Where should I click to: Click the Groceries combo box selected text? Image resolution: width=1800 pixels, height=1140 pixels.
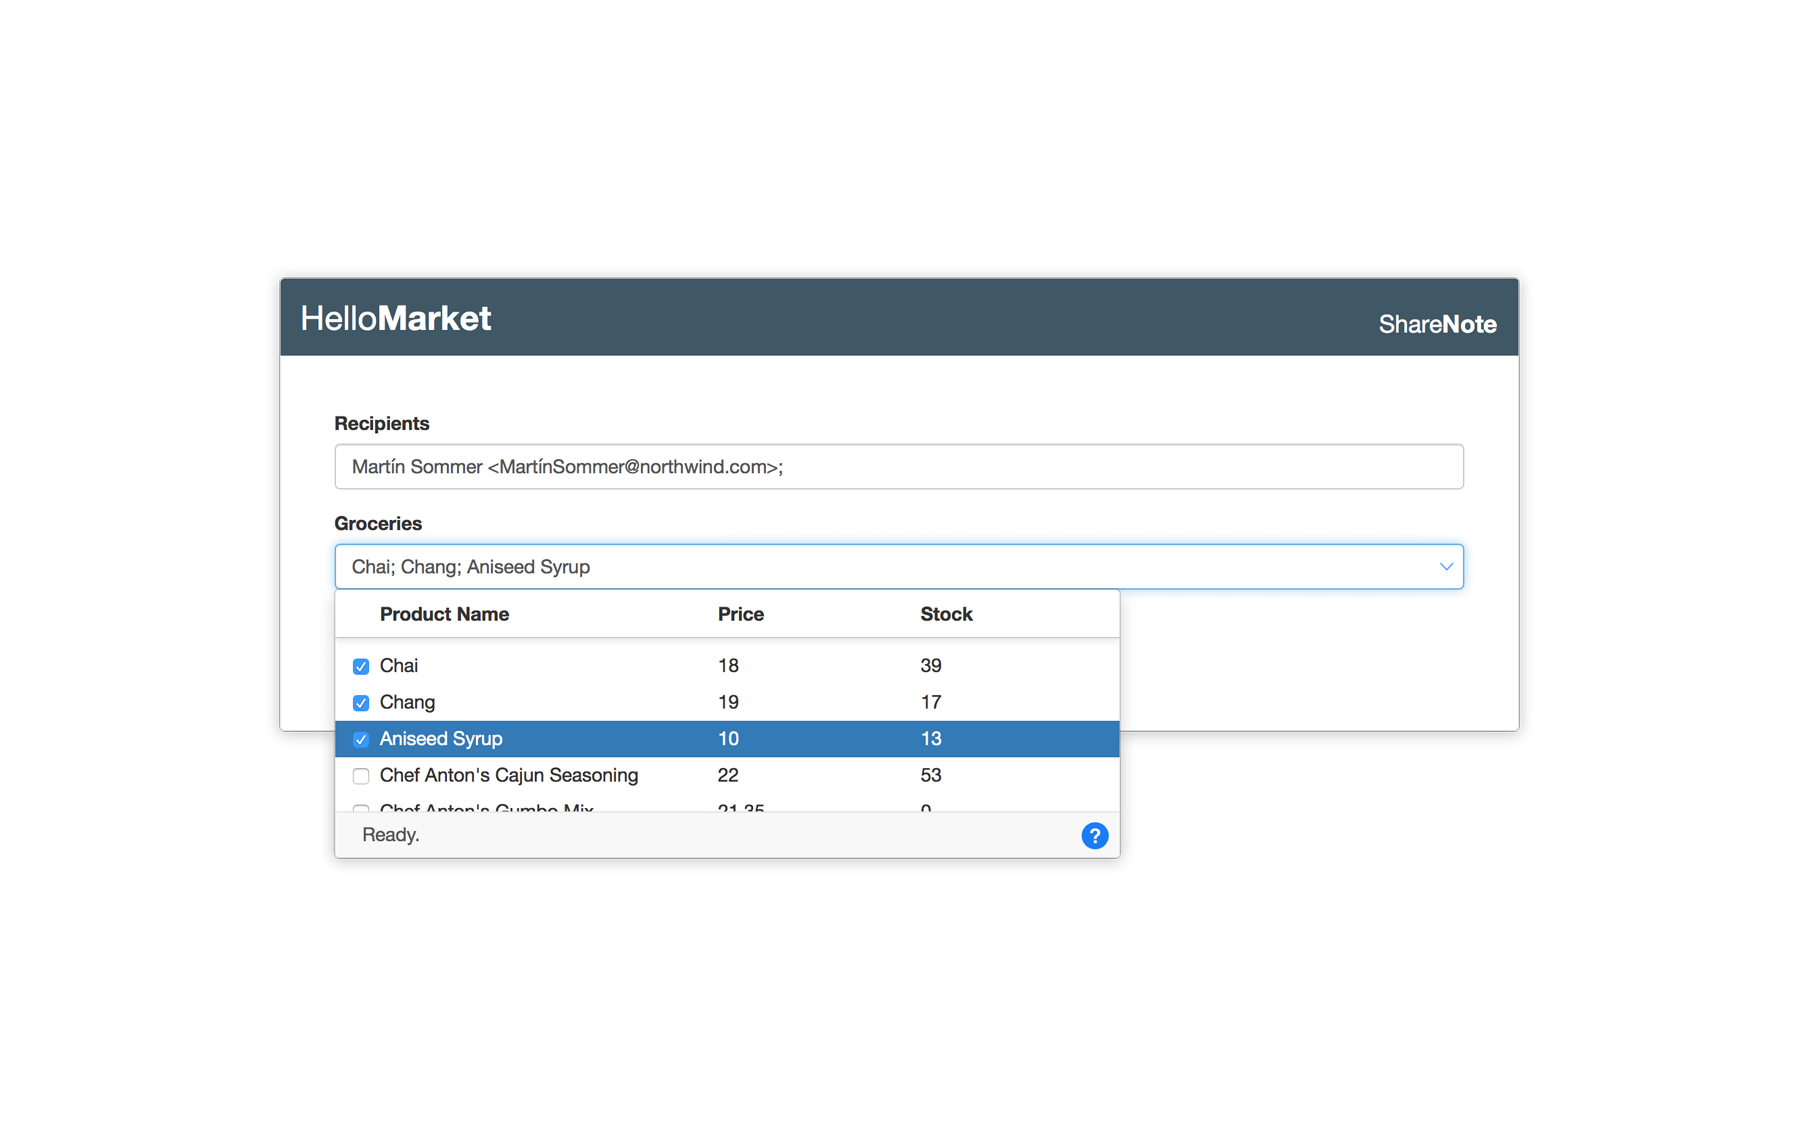[x=471, y=567]
